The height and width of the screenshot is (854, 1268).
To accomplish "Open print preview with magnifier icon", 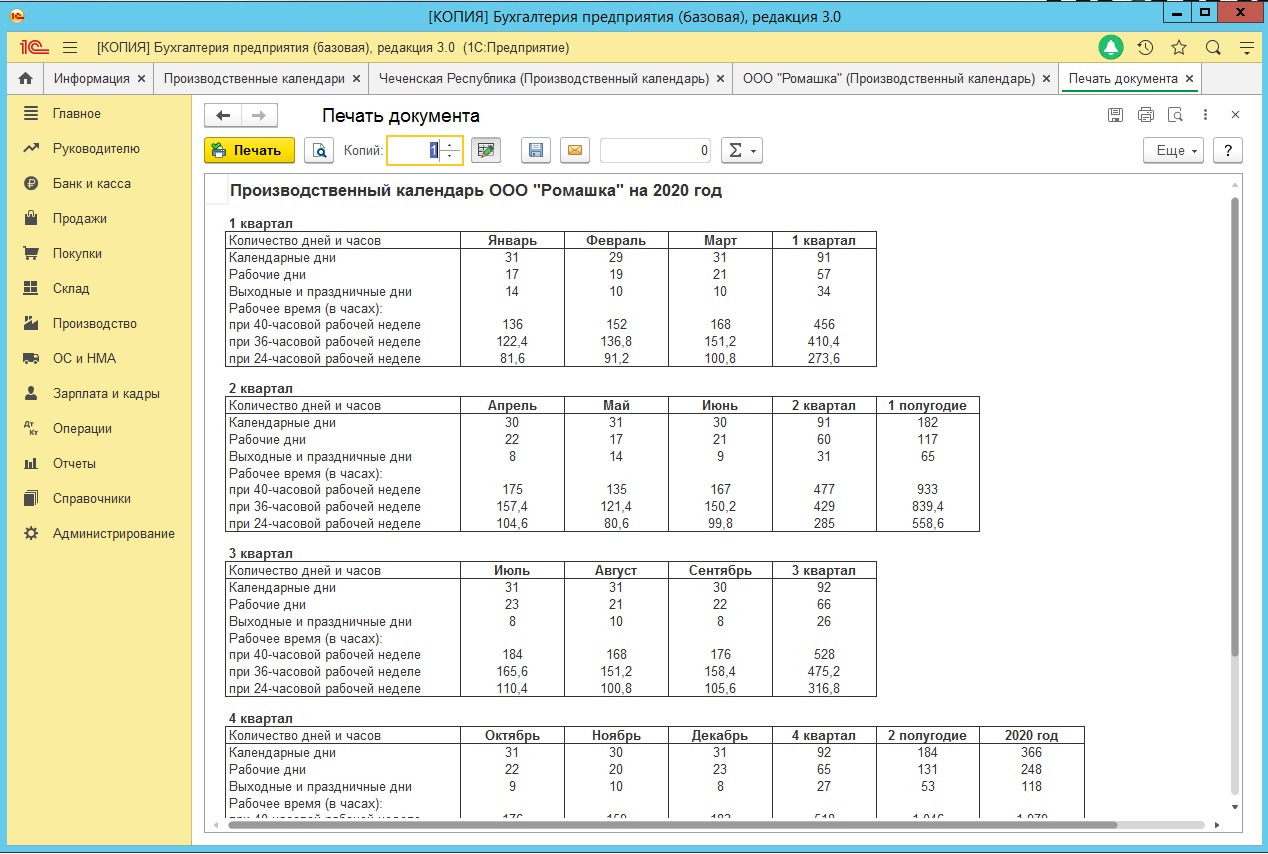I will coord(320,150).
